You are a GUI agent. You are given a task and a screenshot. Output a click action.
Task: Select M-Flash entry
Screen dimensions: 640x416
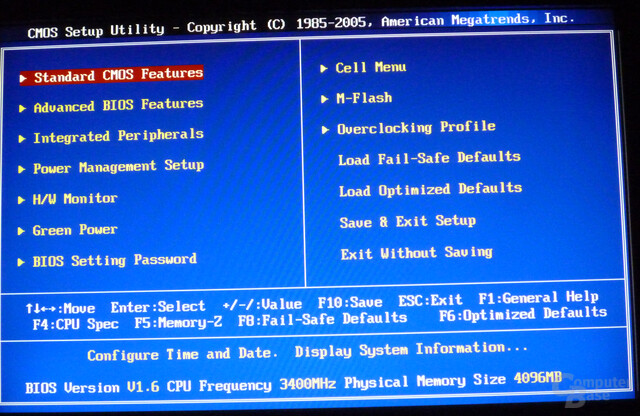(x=364, y=98)
